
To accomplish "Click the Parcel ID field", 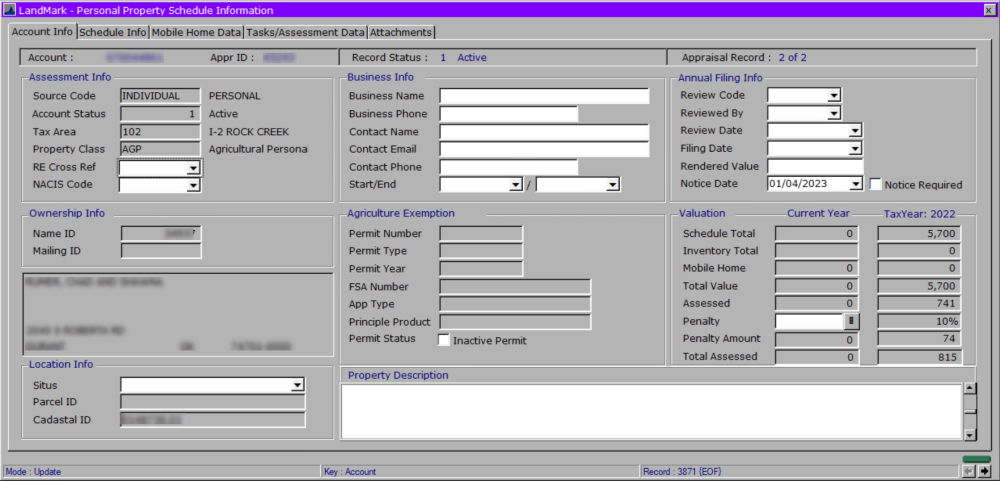I will pos(212,402).
